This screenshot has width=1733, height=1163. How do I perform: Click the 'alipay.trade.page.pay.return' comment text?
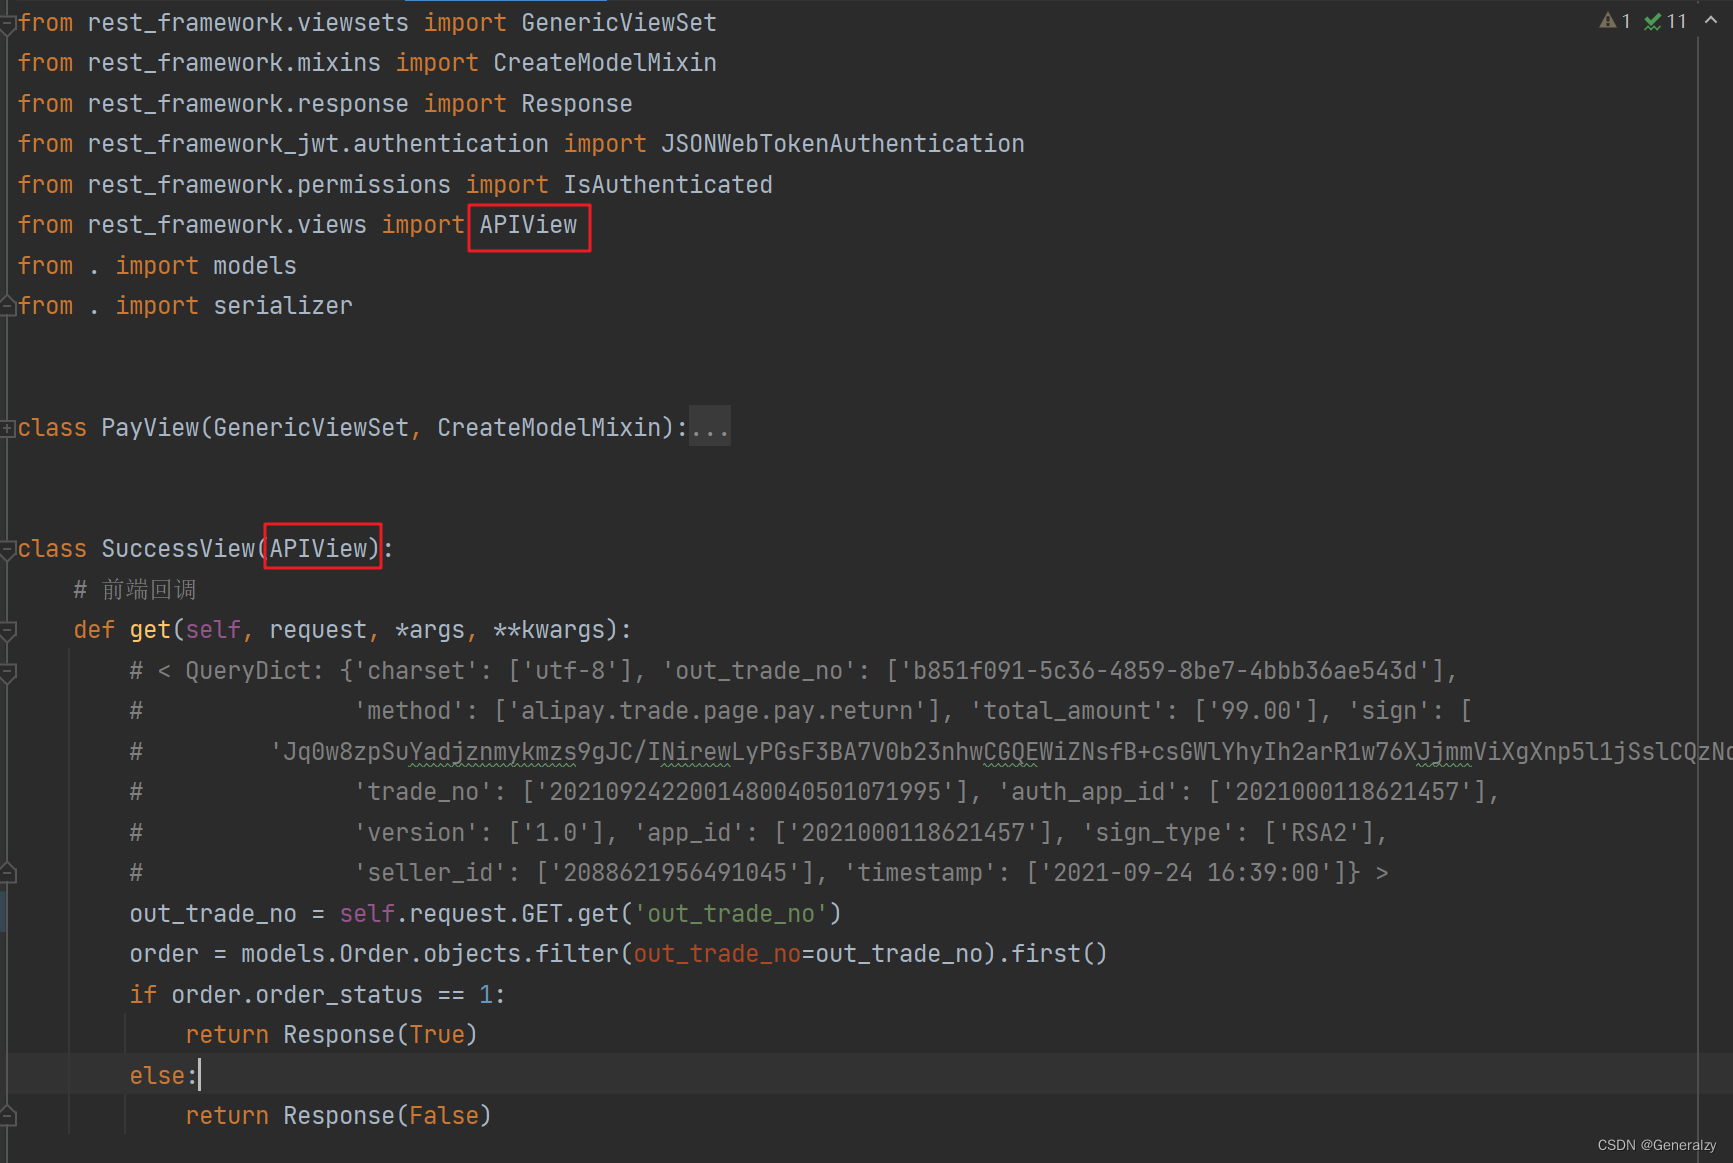click(717, 710)
